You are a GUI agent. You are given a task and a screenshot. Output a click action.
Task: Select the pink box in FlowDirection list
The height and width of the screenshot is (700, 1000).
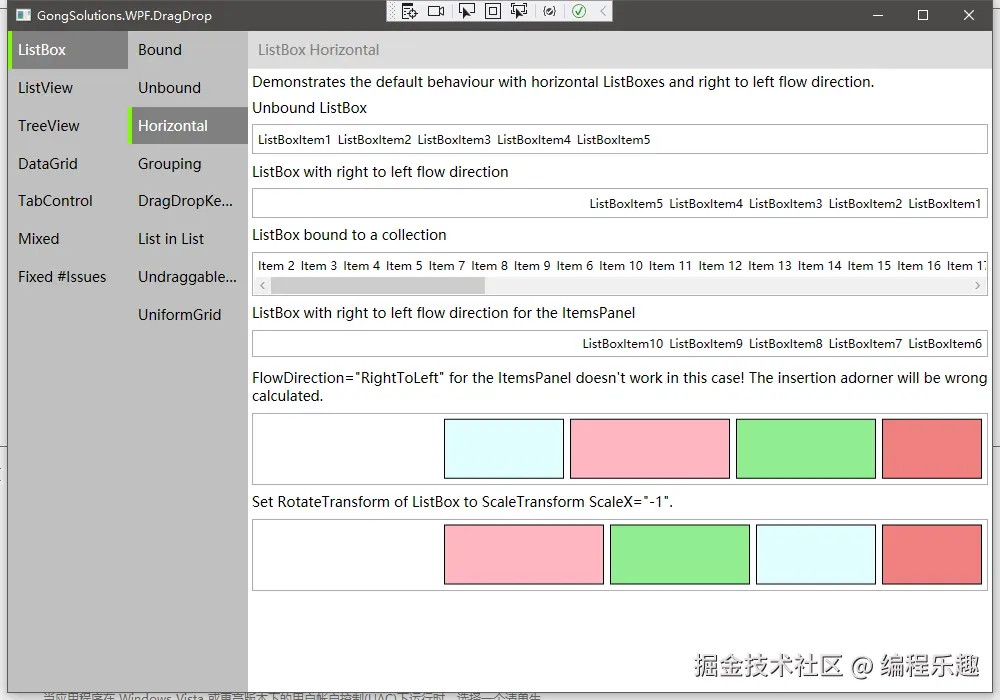pyautogui.click(x=650, y=449)
